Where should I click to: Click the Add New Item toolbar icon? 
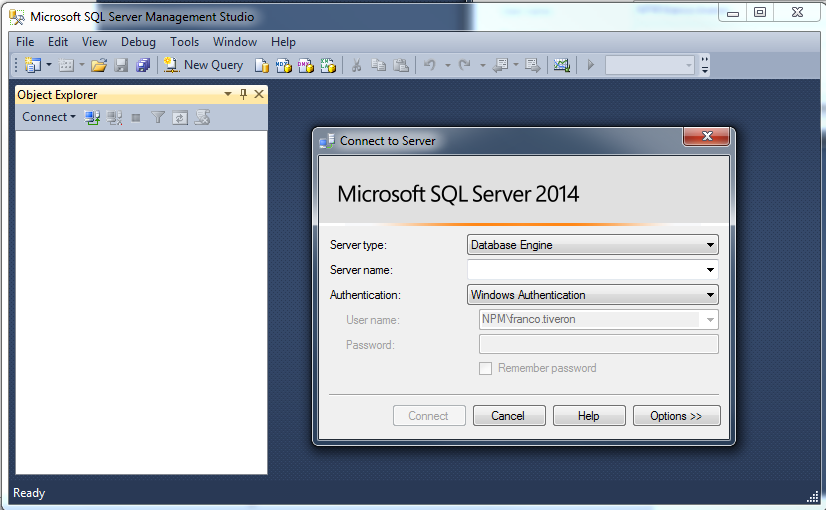click(66, 65)
